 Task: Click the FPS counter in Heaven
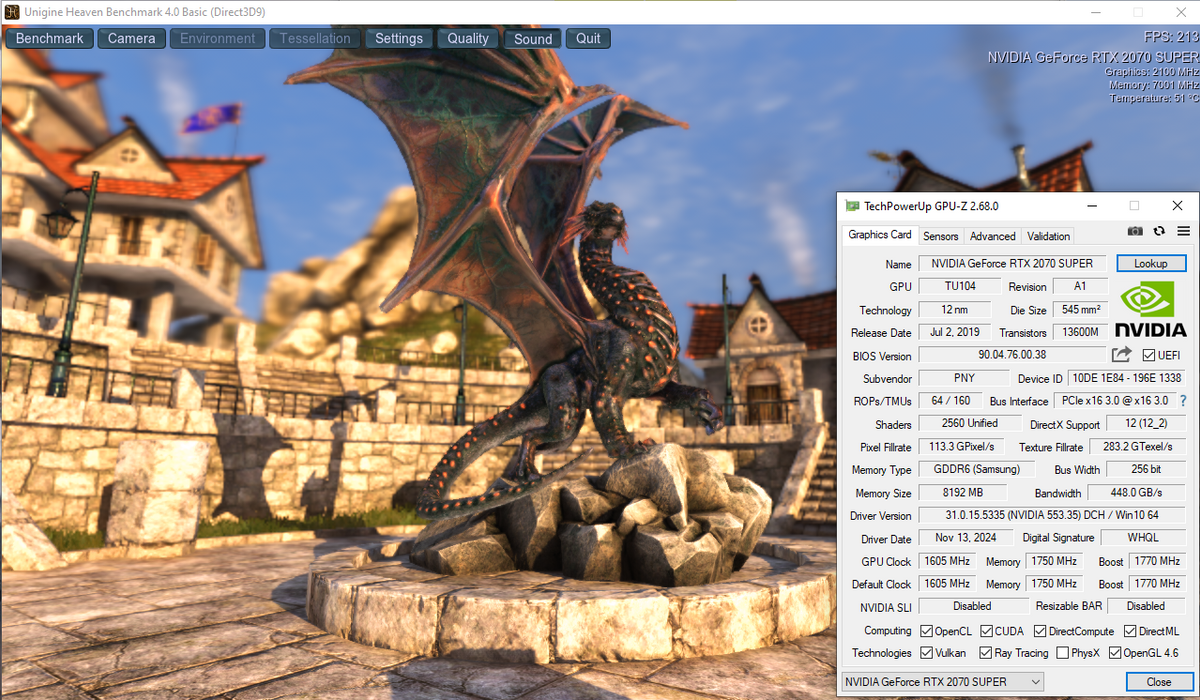tap(1172, 37)
